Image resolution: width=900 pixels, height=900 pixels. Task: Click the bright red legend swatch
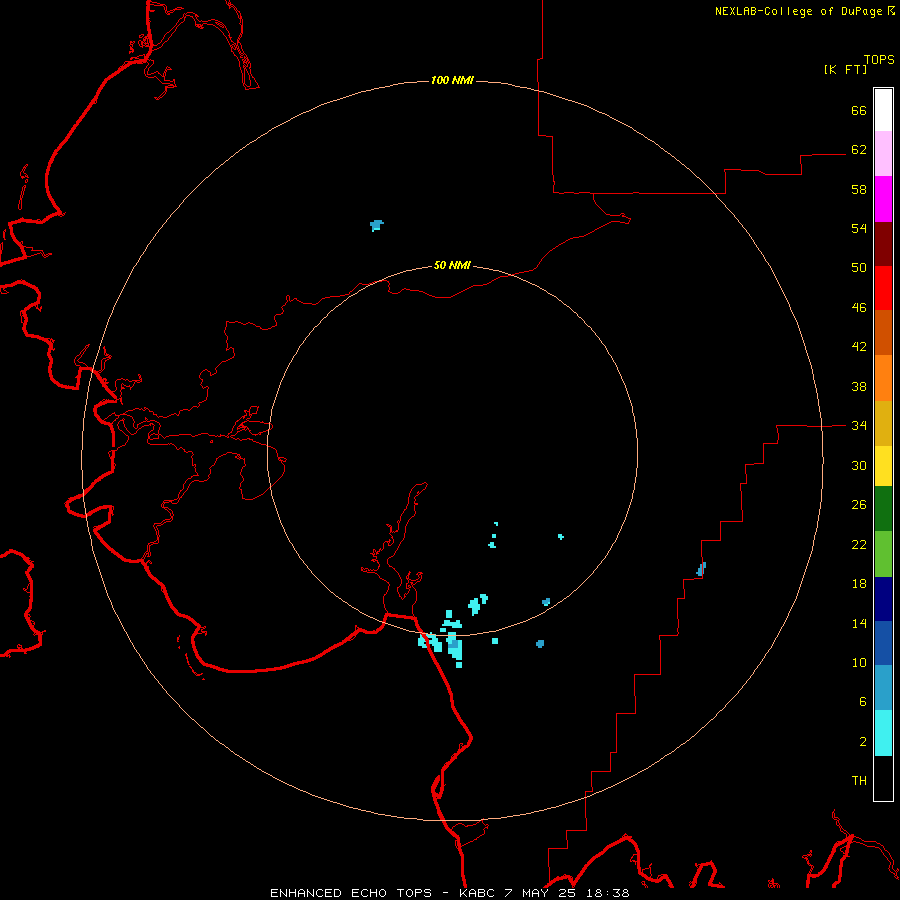[x=883, y=288]
